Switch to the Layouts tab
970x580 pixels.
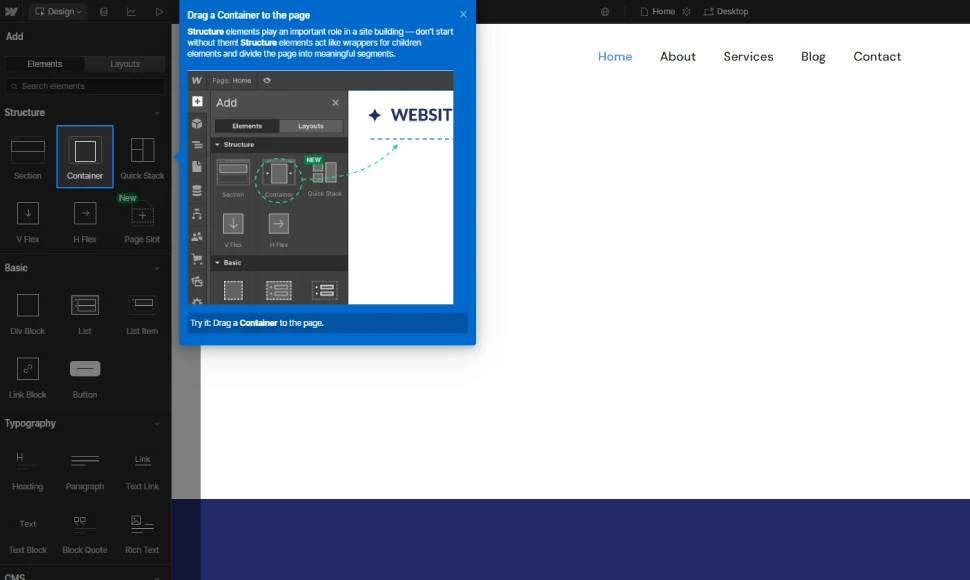click(x=125, y=64)
